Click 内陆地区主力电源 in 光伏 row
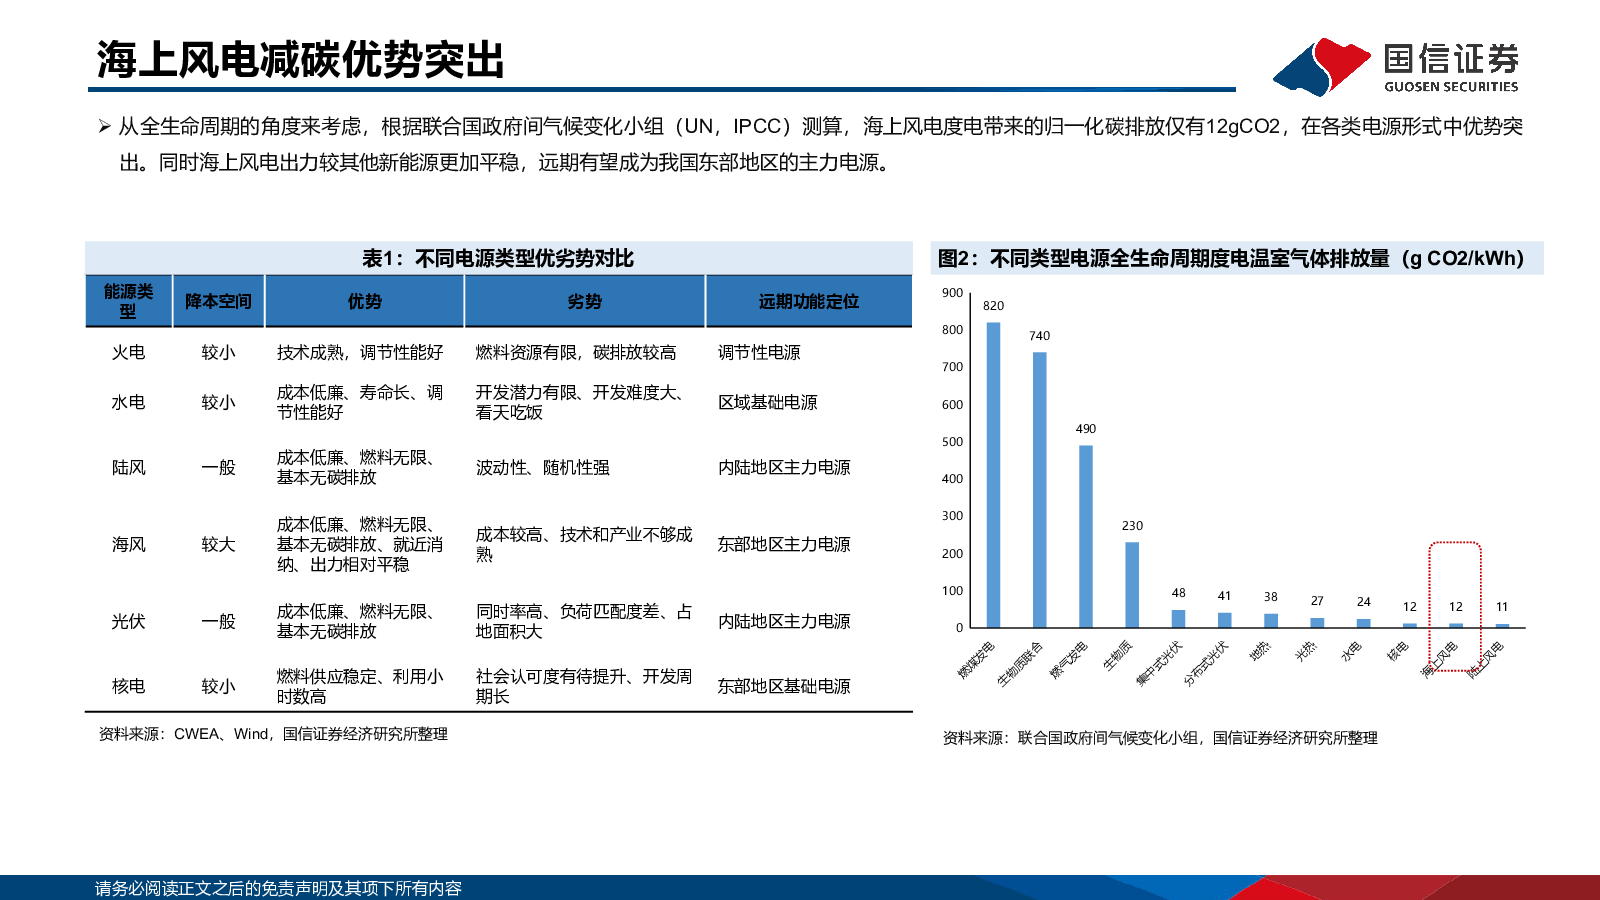 [x=784, y=621]
